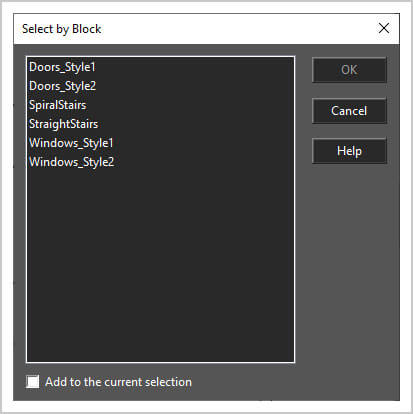Enable Add to the current selection
The height and width of the screenshot is (414, 413).
click(x=33, y=382)
